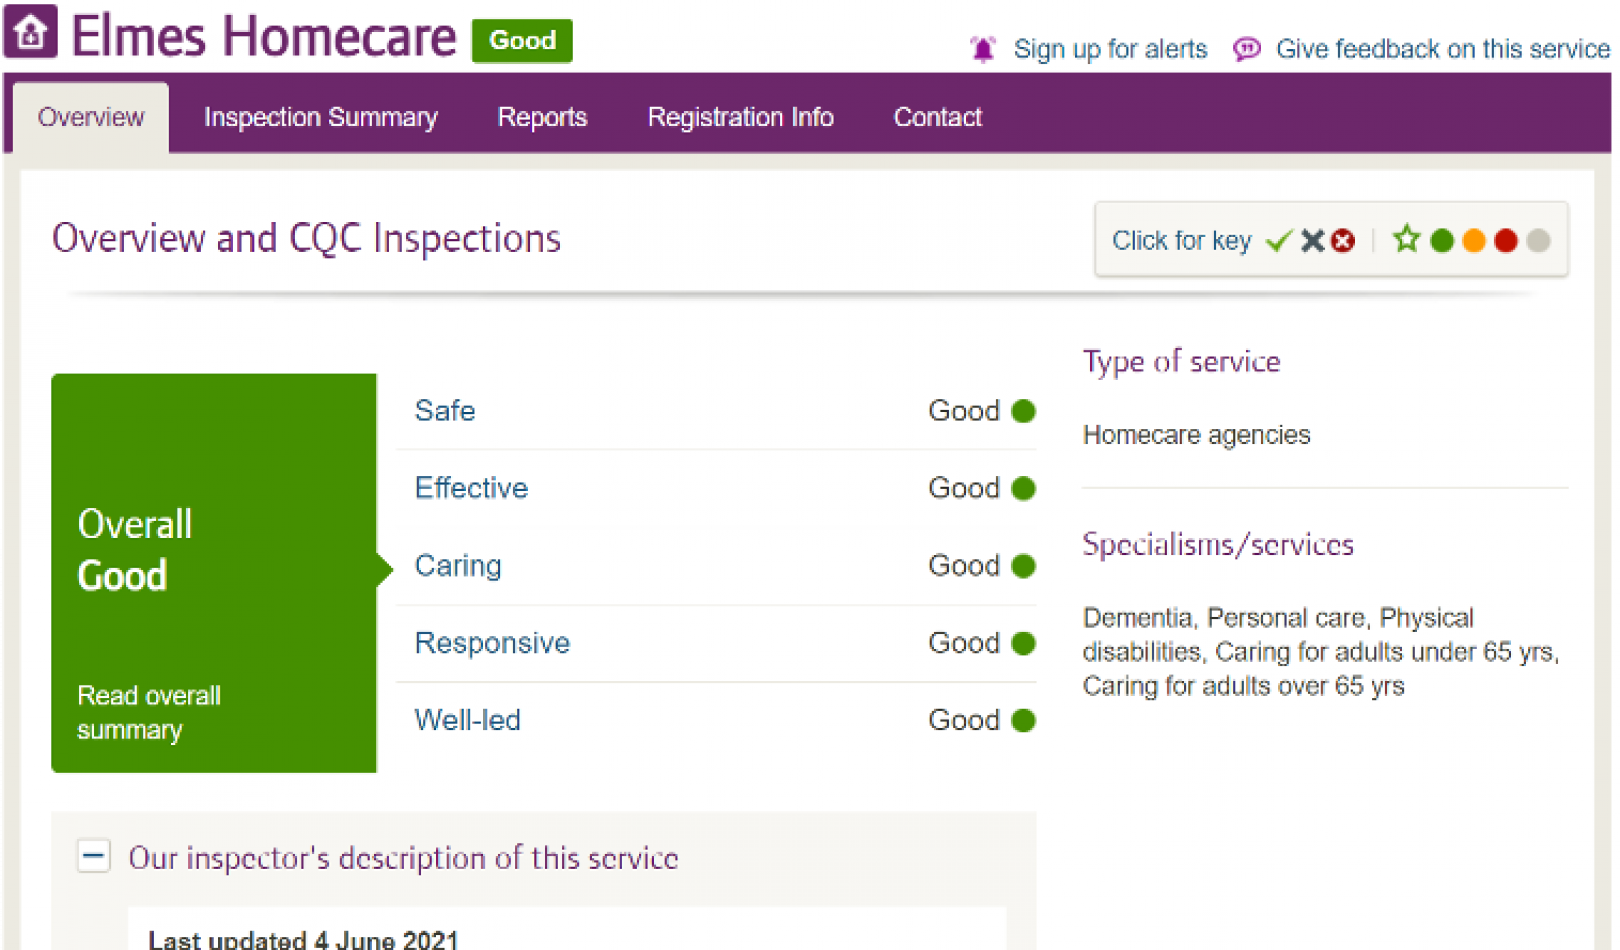The width and height of the screenshot is (1620, 950).
Task: Click the orange rating dot in key
Action: click(x=1473, y=241)
